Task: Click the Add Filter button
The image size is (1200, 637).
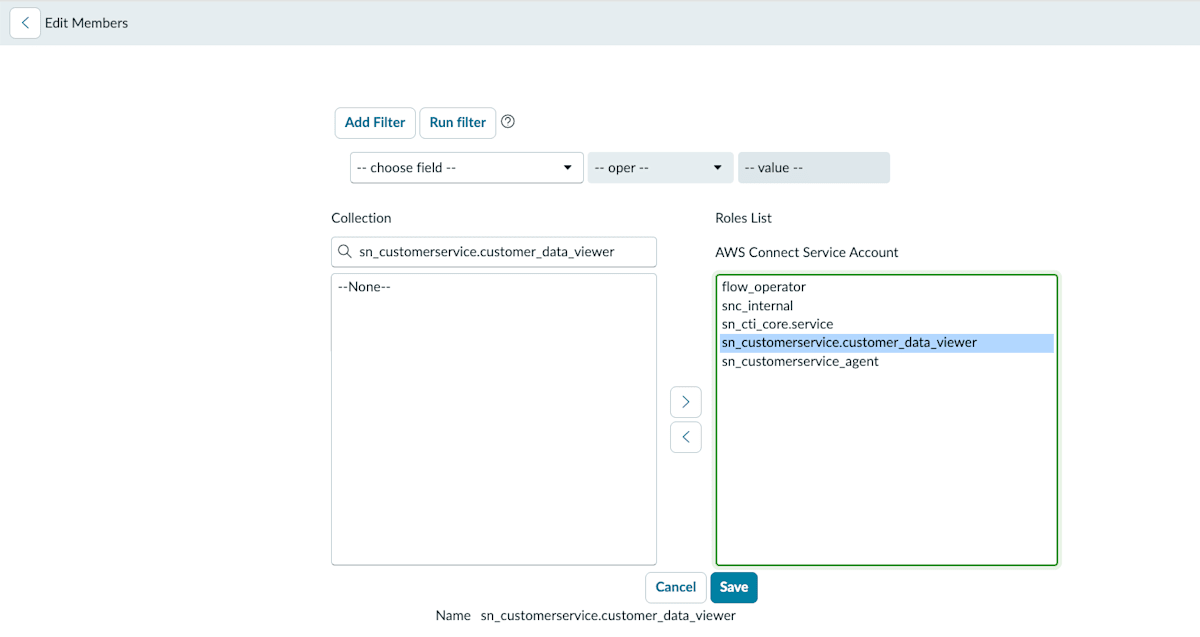Action: pyautogui.click(x=375, y=122)
